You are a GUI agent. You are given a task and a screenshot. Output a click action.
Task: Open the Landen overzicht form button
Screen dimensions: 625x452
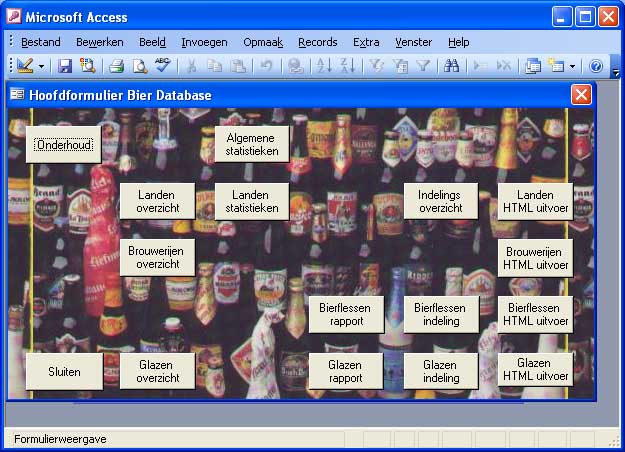coord(157,201)
